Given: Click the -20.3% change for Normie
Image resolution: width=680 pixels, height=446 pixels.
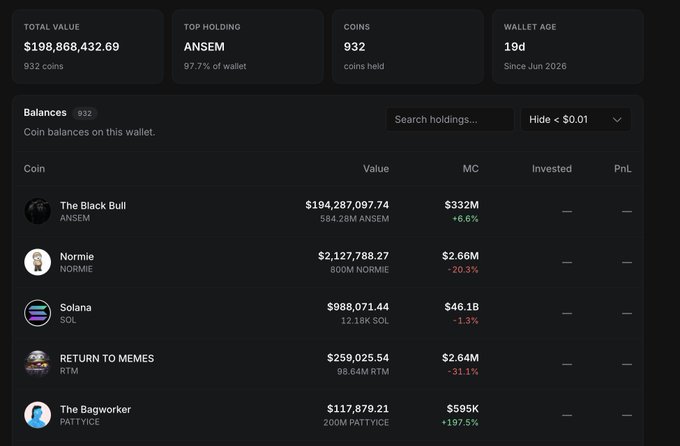Looking at the screenshot, I should coord(463,269).
